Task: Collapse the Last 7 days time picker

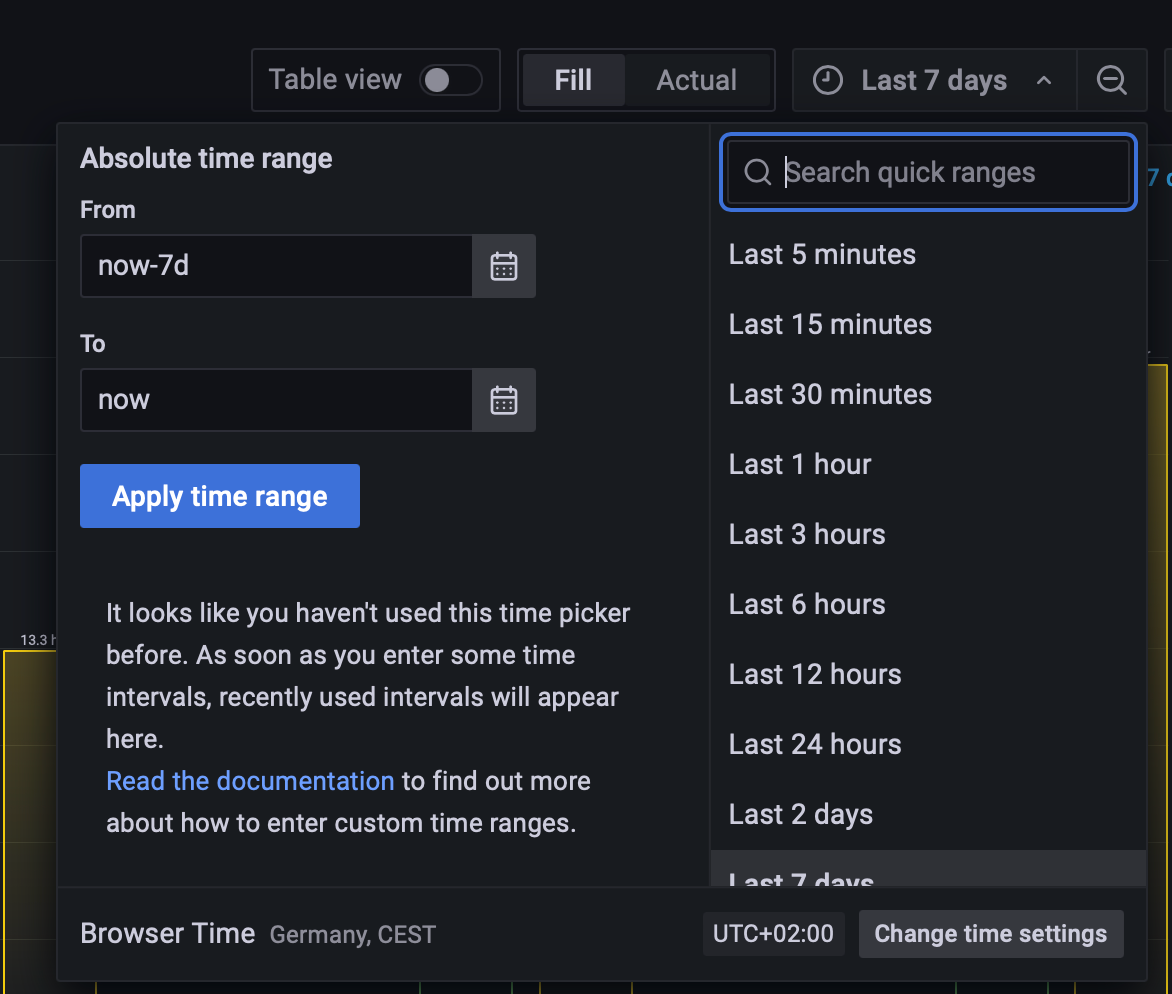Action: tap(933, 80)
